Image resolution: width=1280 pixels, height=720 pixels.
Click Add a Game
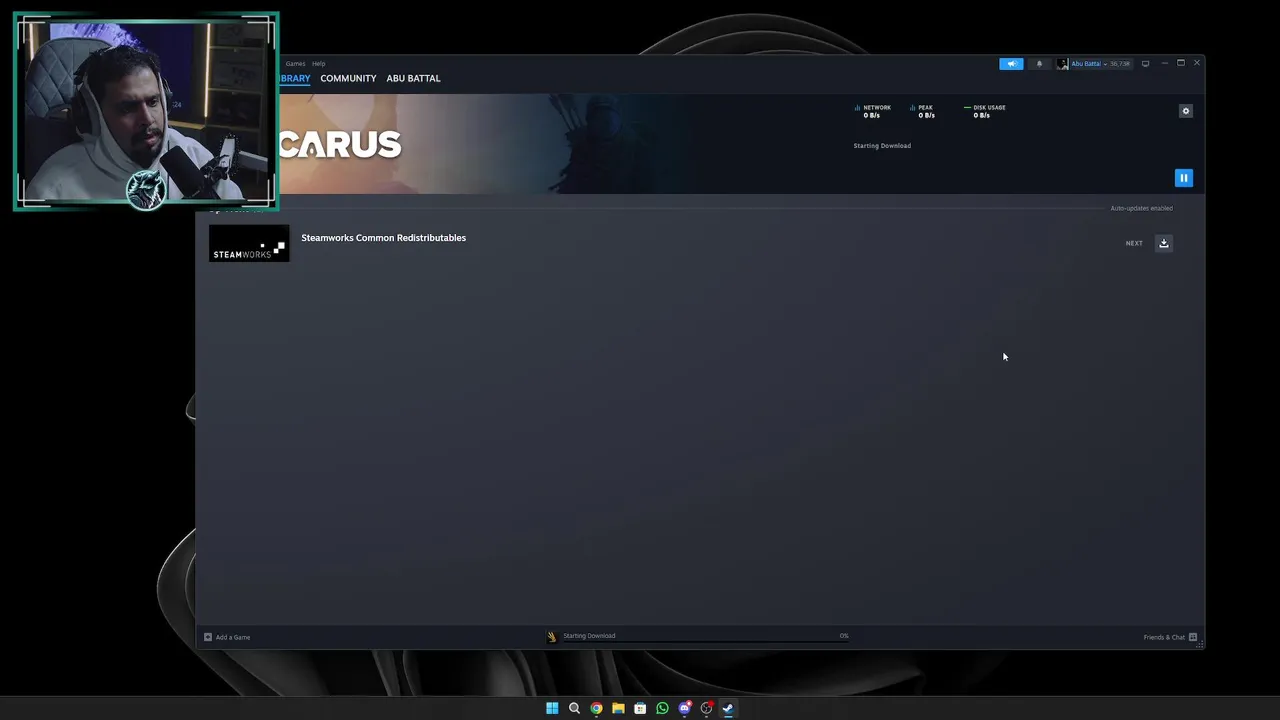click(227, 637)
